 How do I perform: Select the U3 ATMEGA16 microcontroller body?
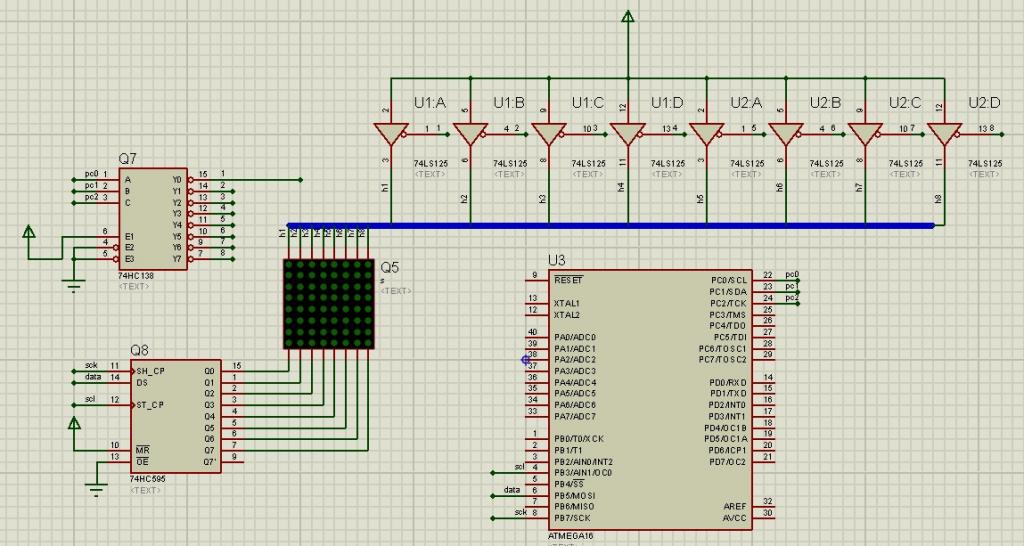coord(650,400)
